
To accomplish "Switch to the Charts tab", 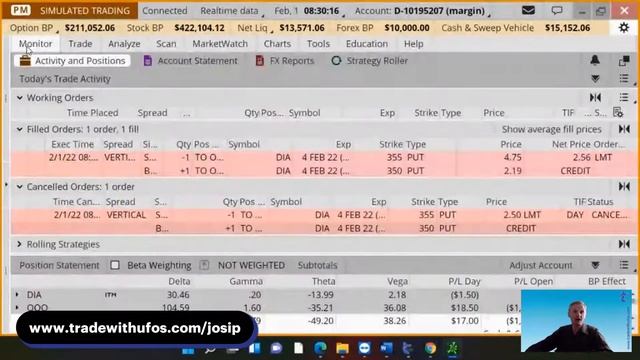I will pos(277,44).
